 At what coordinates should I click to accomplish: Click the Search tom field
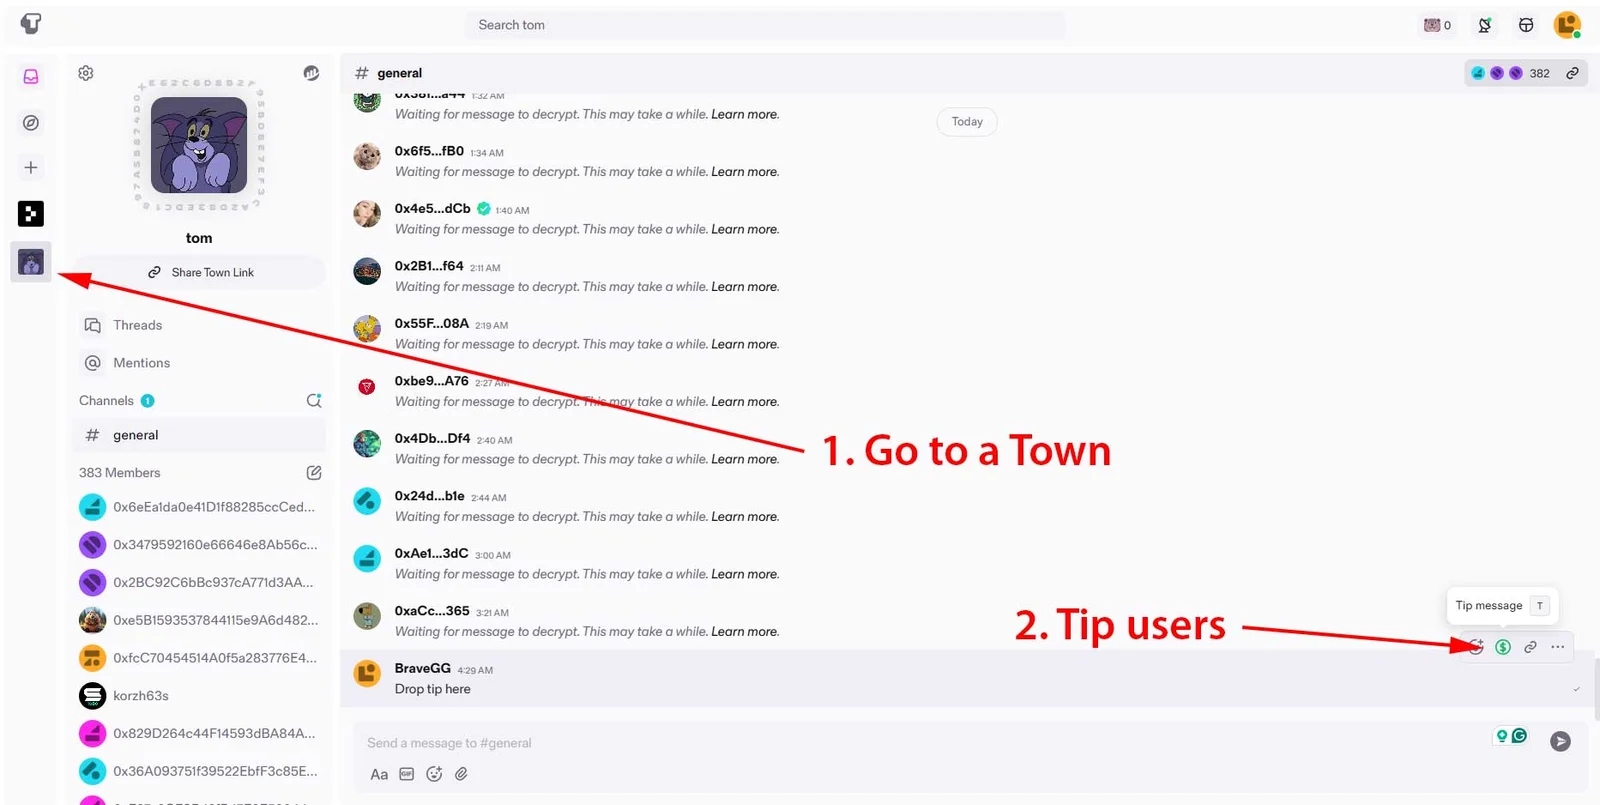[765, 25]
